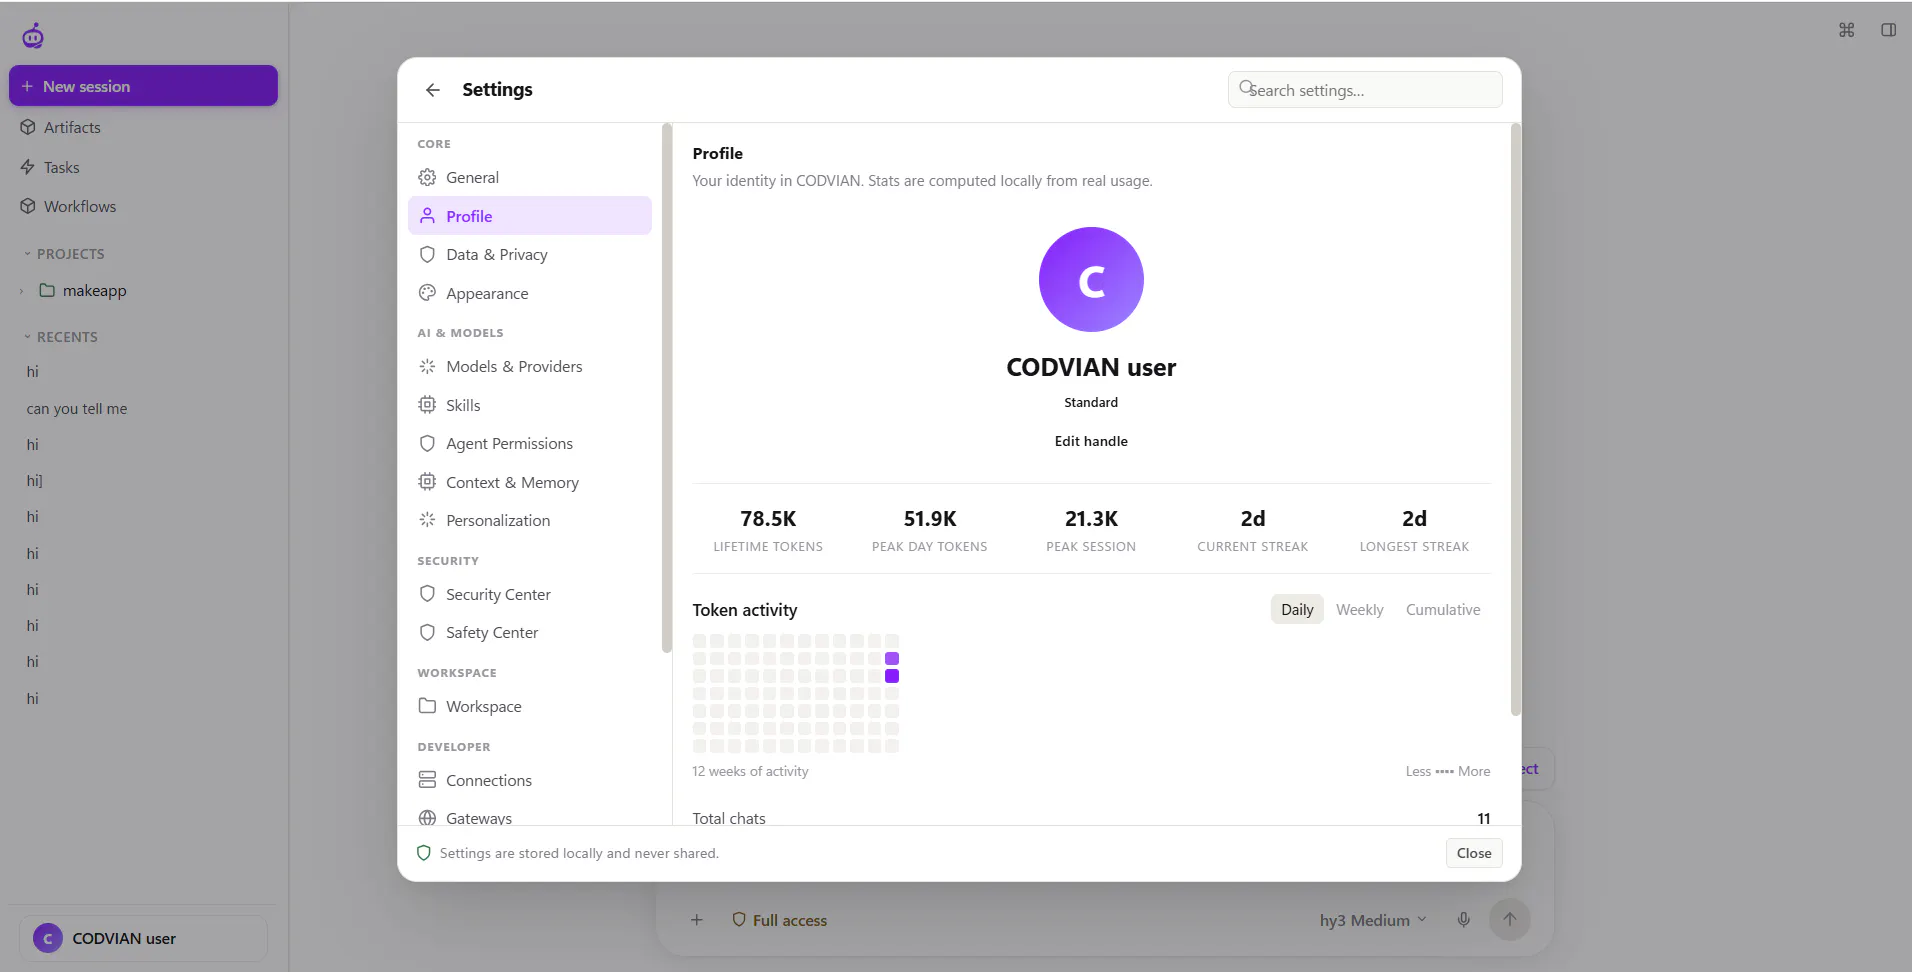Image resolution: width=1912 pixels, height=972 pixels.
Task: Open Agent Permissions settings
Action: pyautogui.click(x=530, y=443)
